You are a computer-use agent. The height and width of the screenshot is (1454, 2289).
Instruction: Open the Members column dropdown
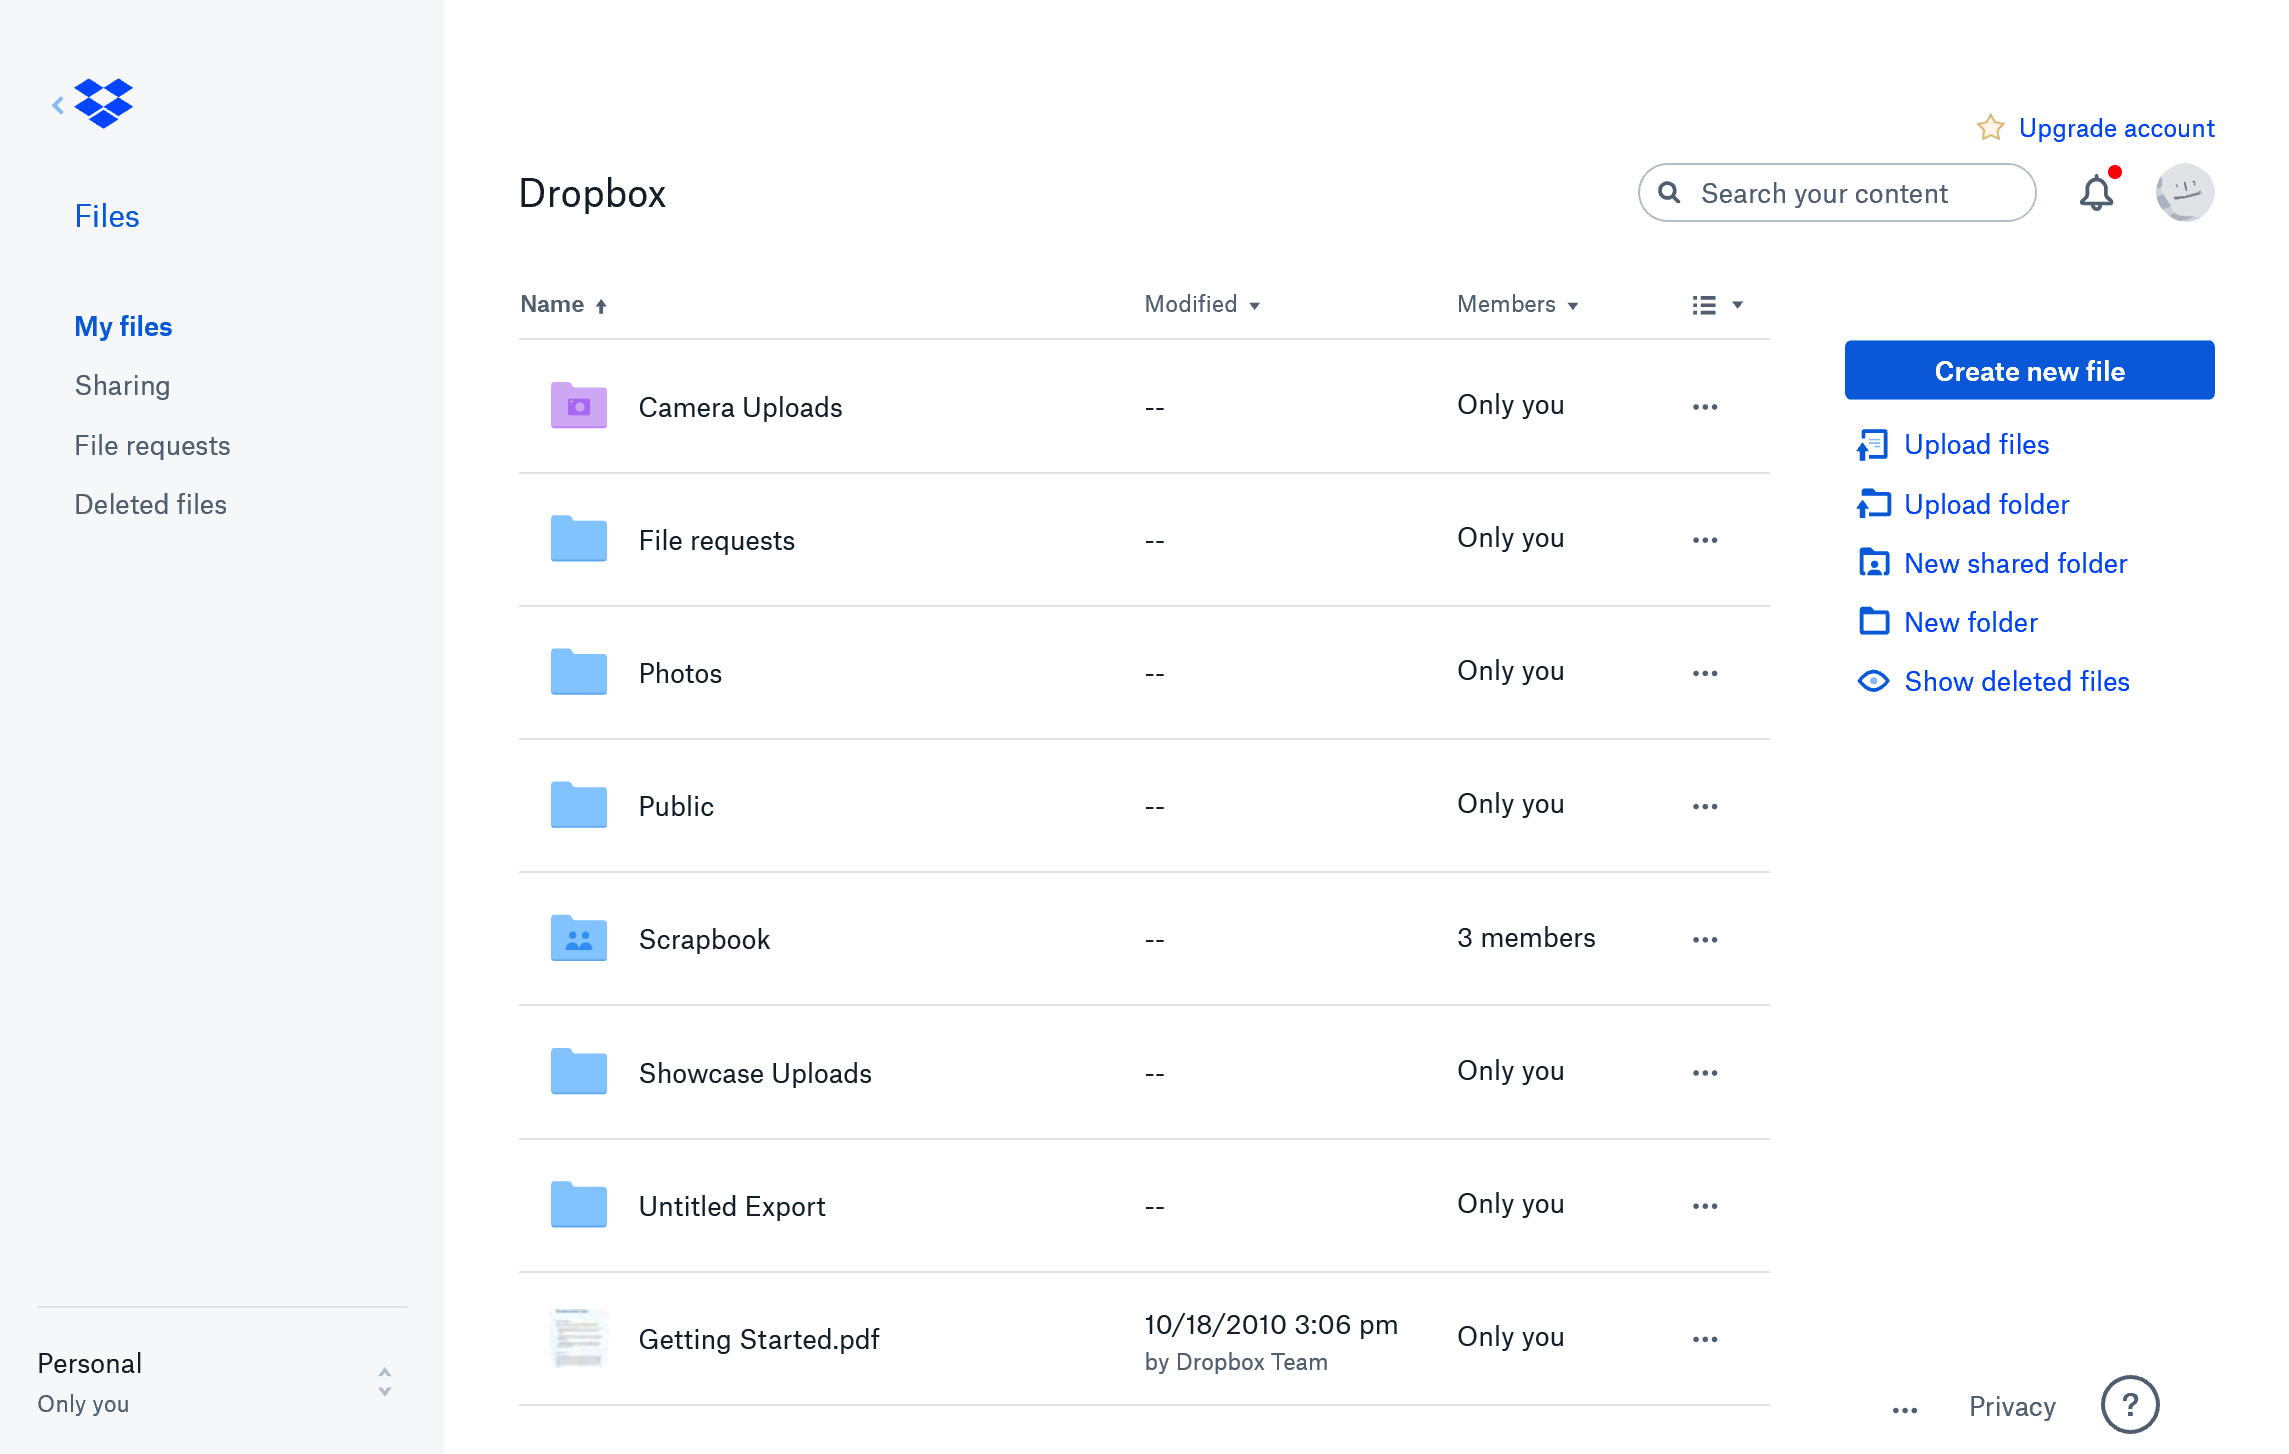click(x=1518, y=304)
